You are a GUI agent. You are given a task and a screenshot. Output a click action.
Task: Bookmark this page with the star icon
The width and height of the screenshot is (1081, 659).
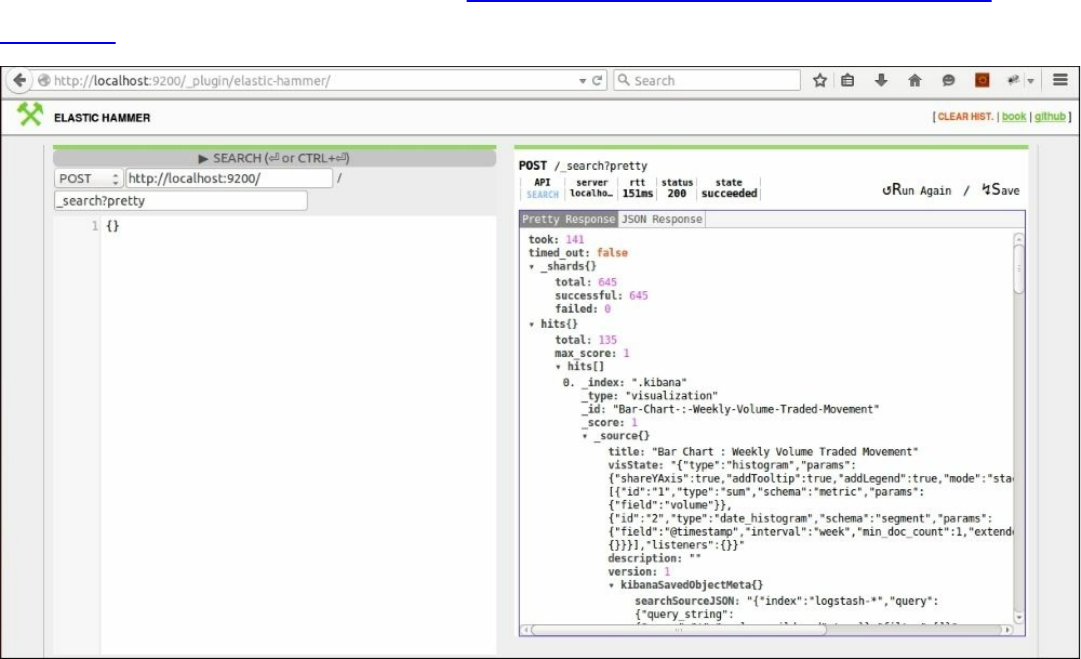click(x=819, y=81)
